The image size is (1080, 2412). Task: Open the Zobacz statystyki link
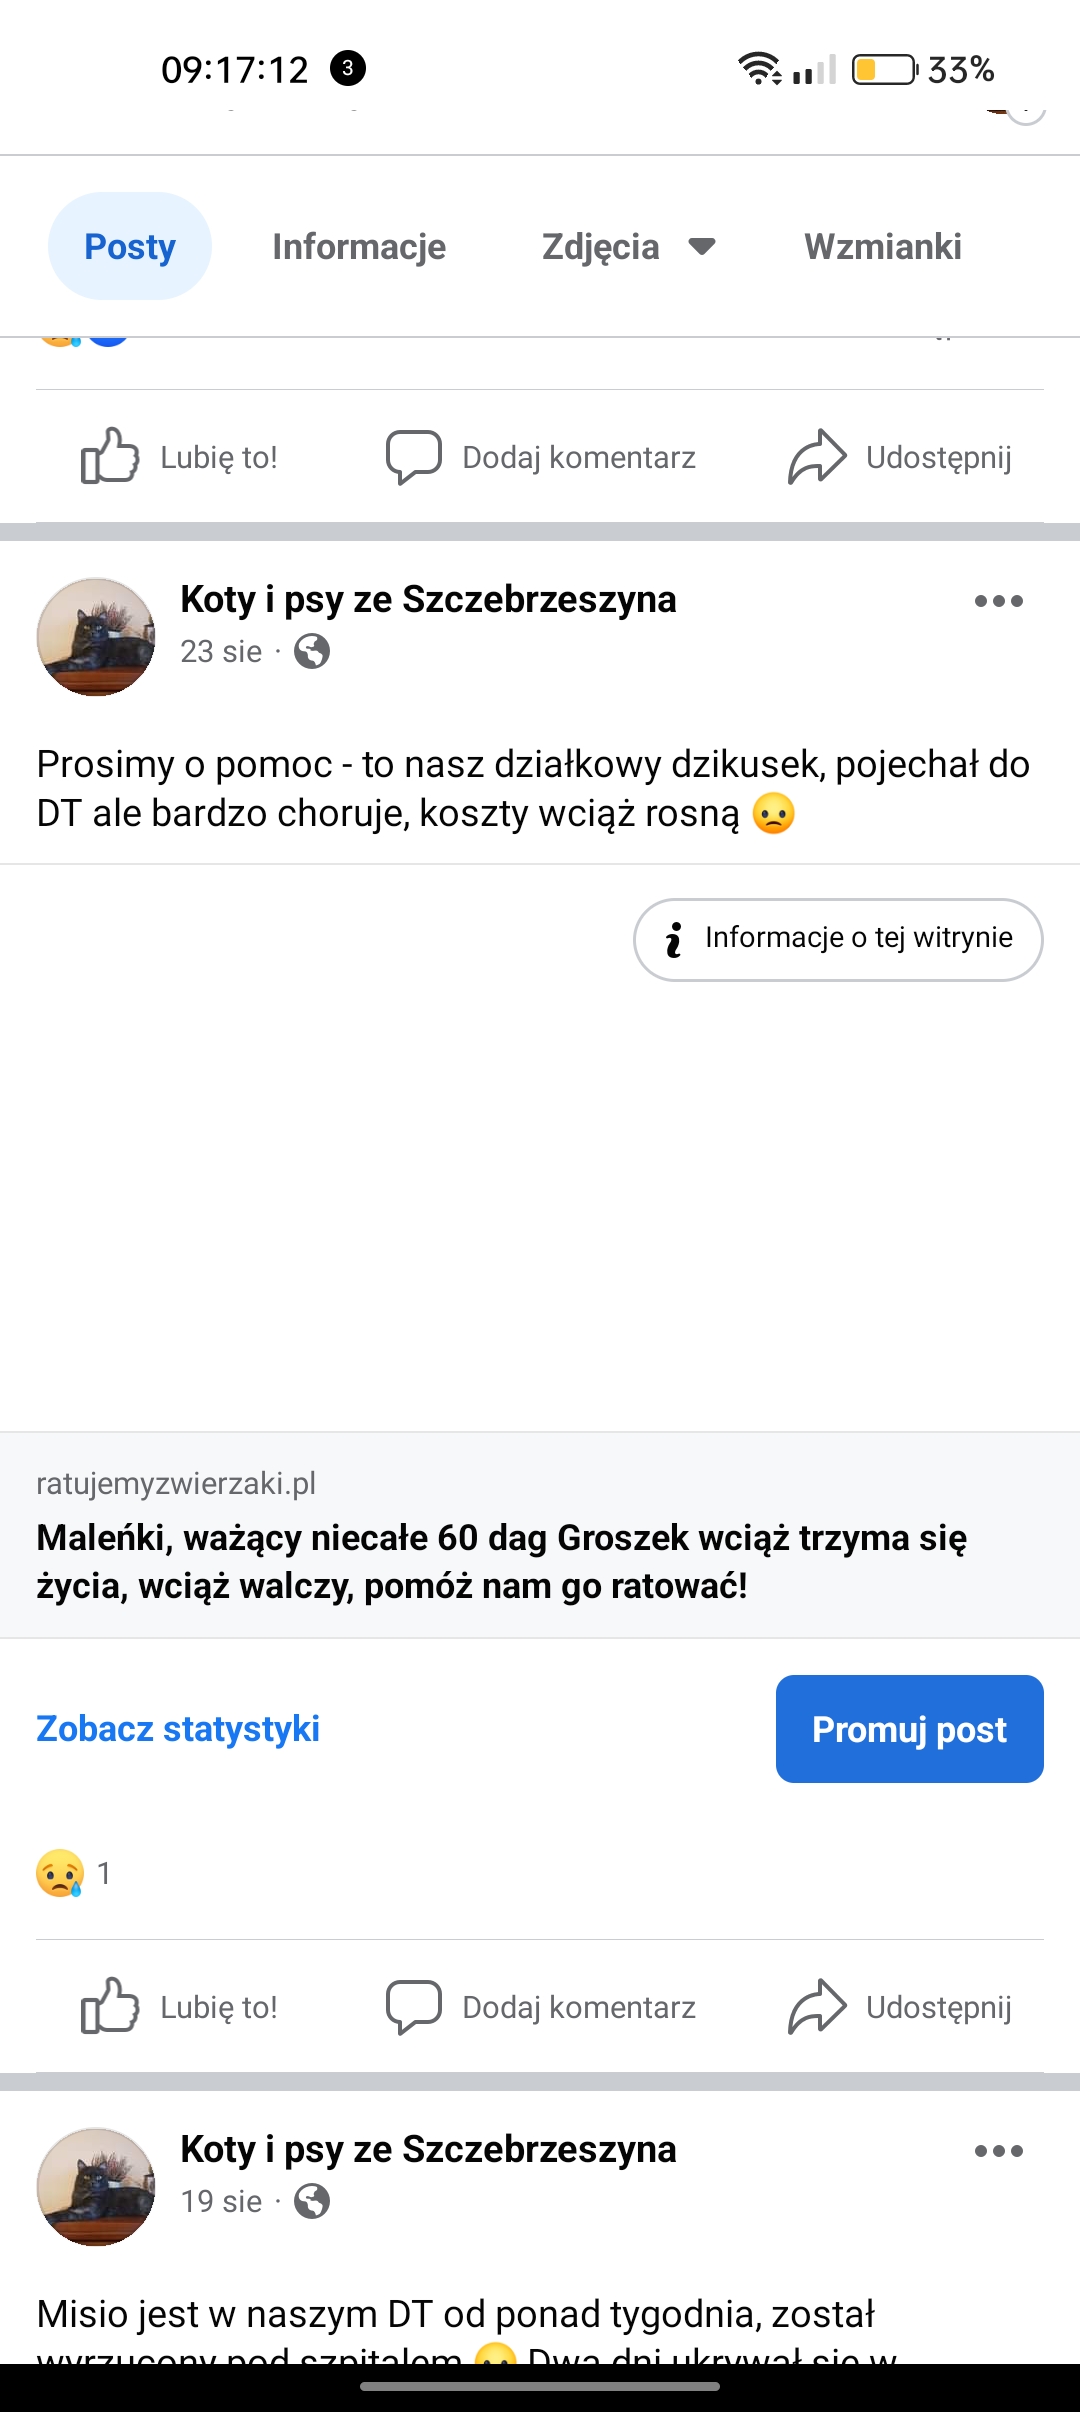pyautogui.click(x=178, y=1729)
